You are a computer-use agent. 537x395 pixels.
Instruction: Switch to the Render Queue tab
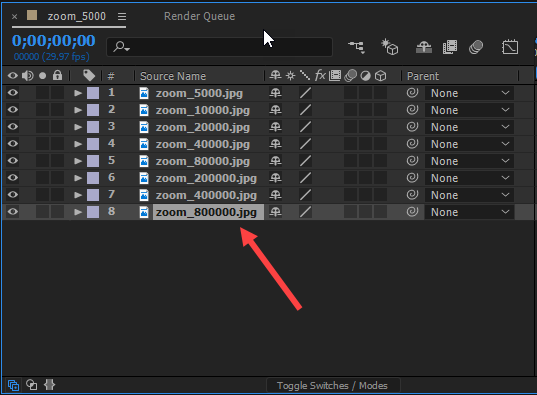[199, 16]
